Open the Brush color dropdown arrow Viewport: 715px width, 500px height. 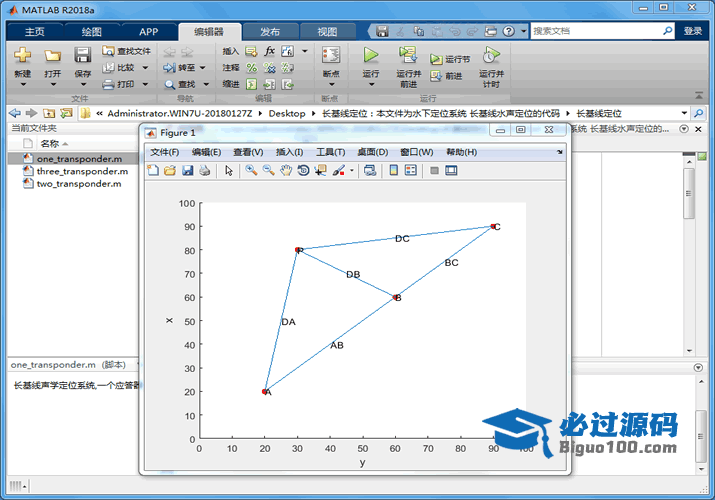(x=351, y=171)
